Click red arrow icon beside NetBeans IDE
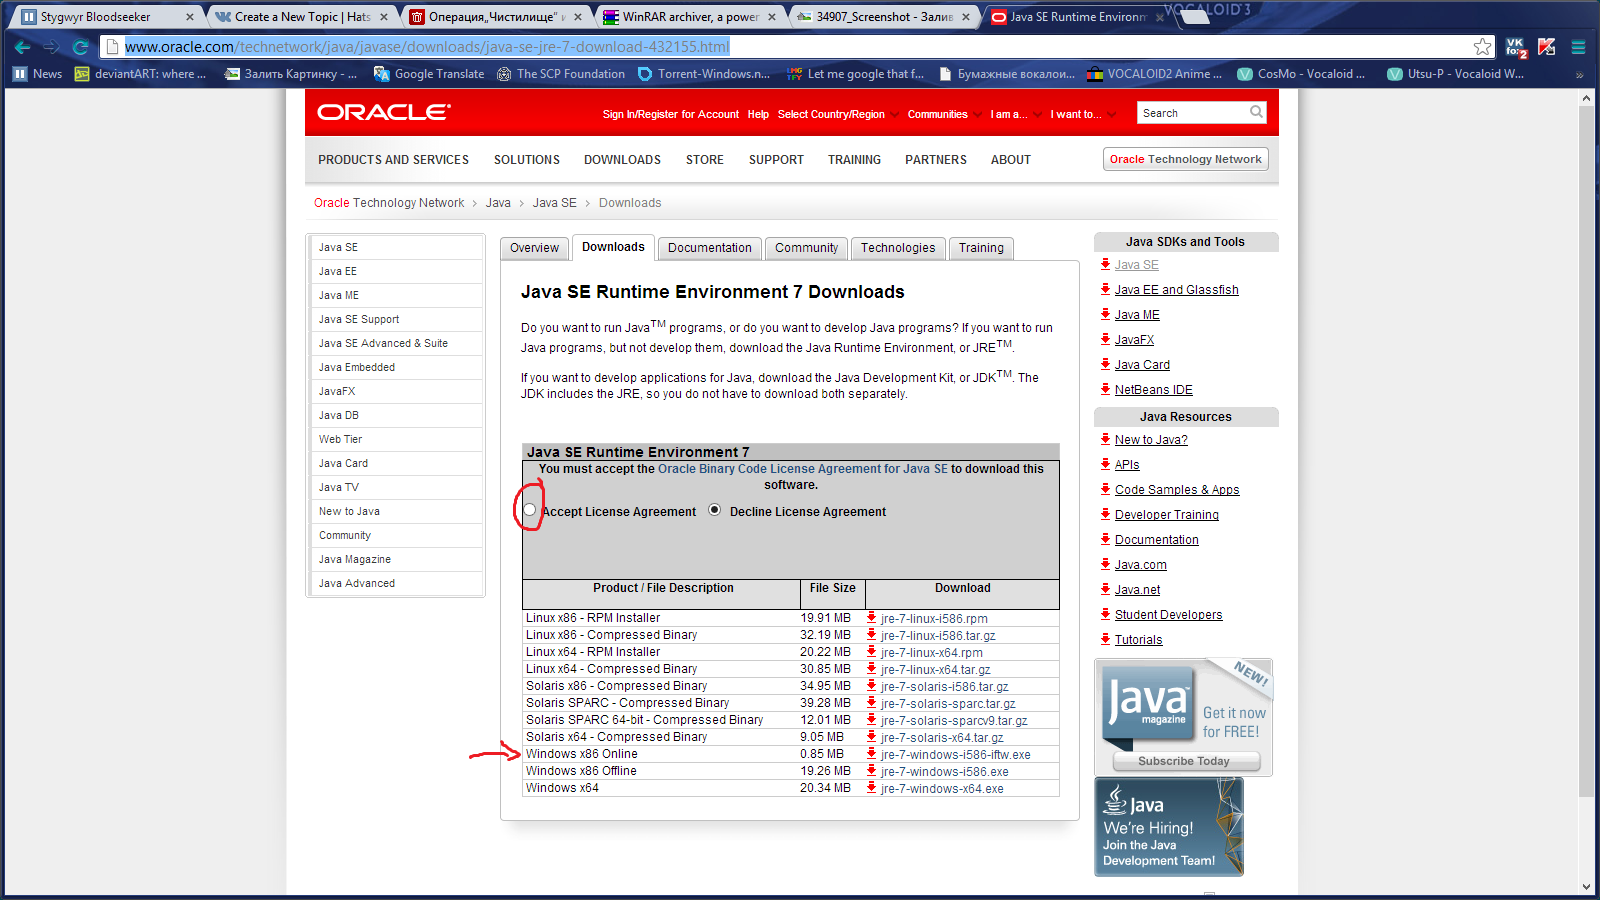1600x900 pixels. tap(1105, 389)
